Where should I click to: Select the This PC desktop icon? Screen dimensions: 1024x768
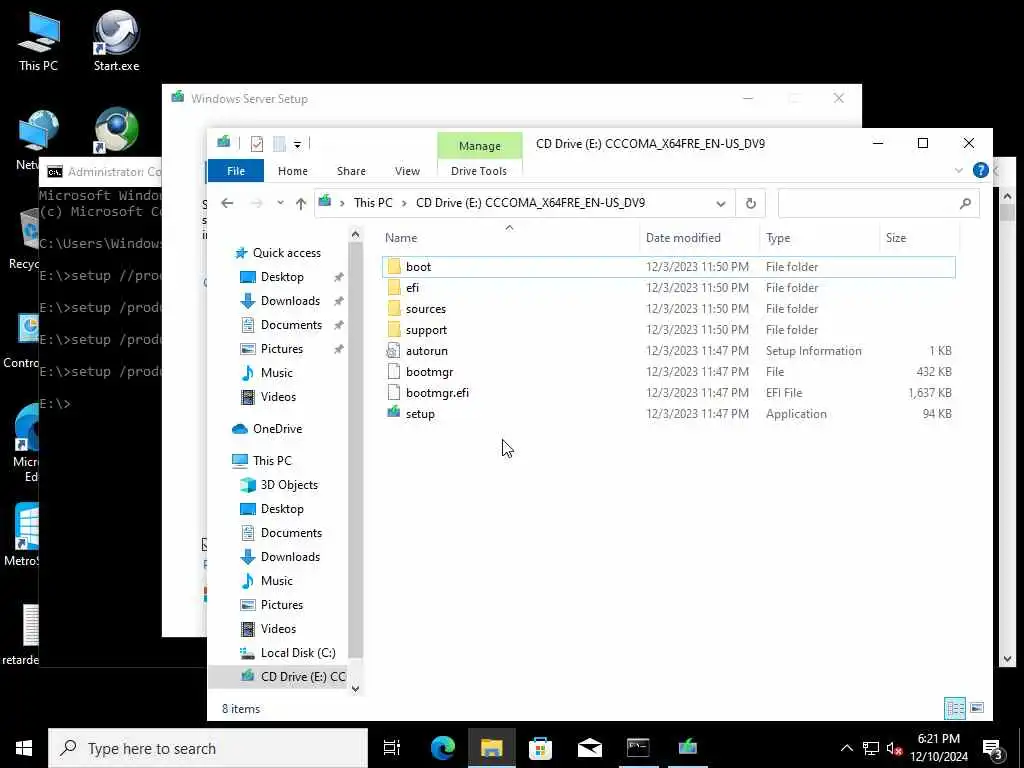point(39,40)
